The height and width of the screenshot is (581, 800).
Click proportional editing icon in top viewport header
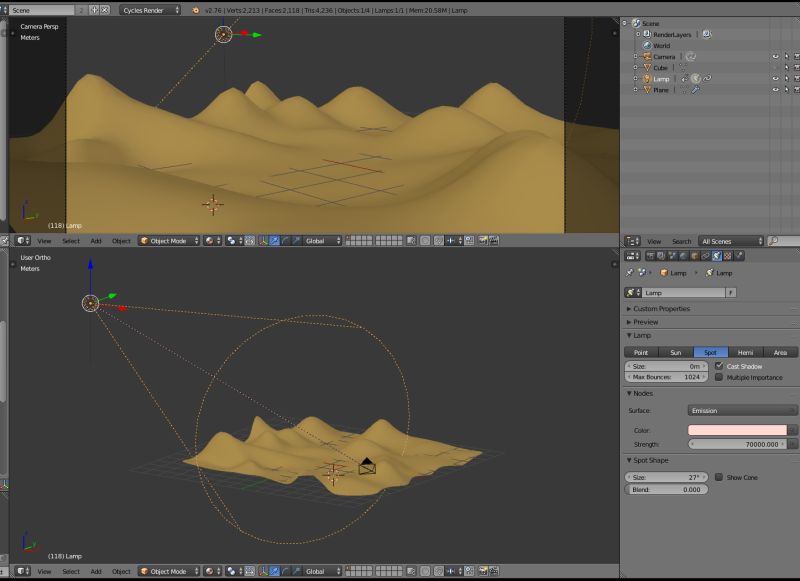[x=425, y=241]
